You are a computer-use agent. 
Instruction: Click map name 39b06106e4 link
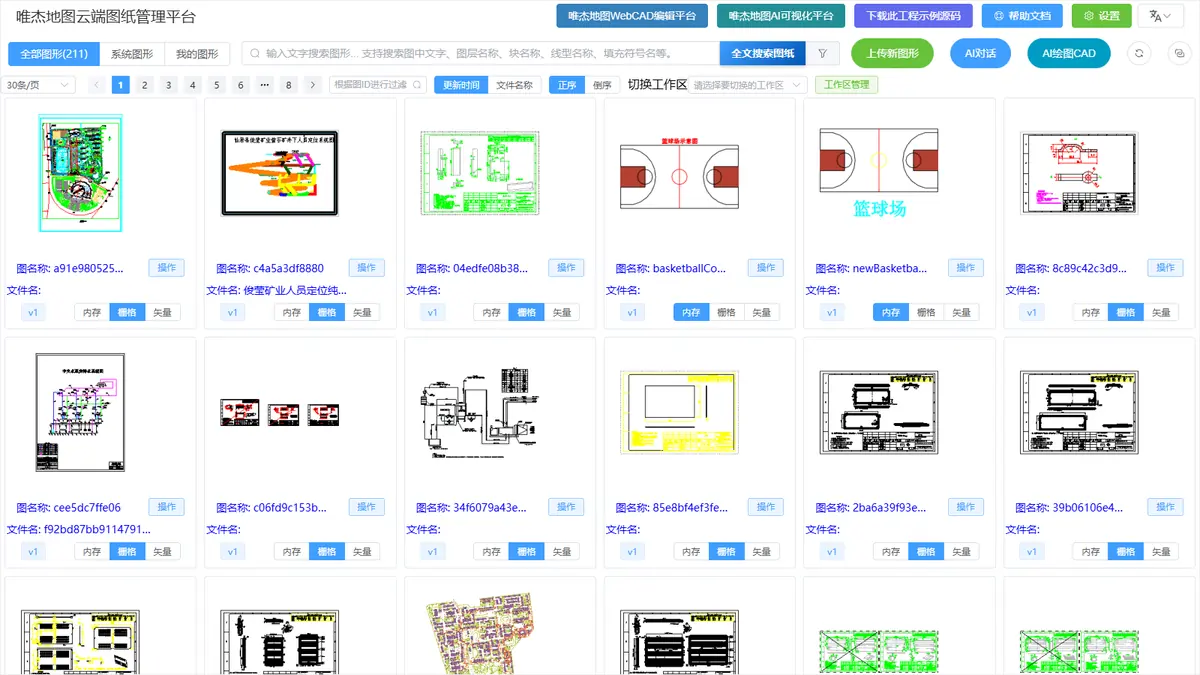1070,507
